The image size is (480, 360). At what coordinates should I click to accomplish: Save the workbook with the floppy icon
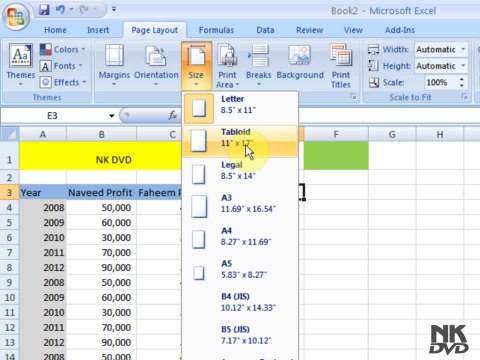click(44, 10)
